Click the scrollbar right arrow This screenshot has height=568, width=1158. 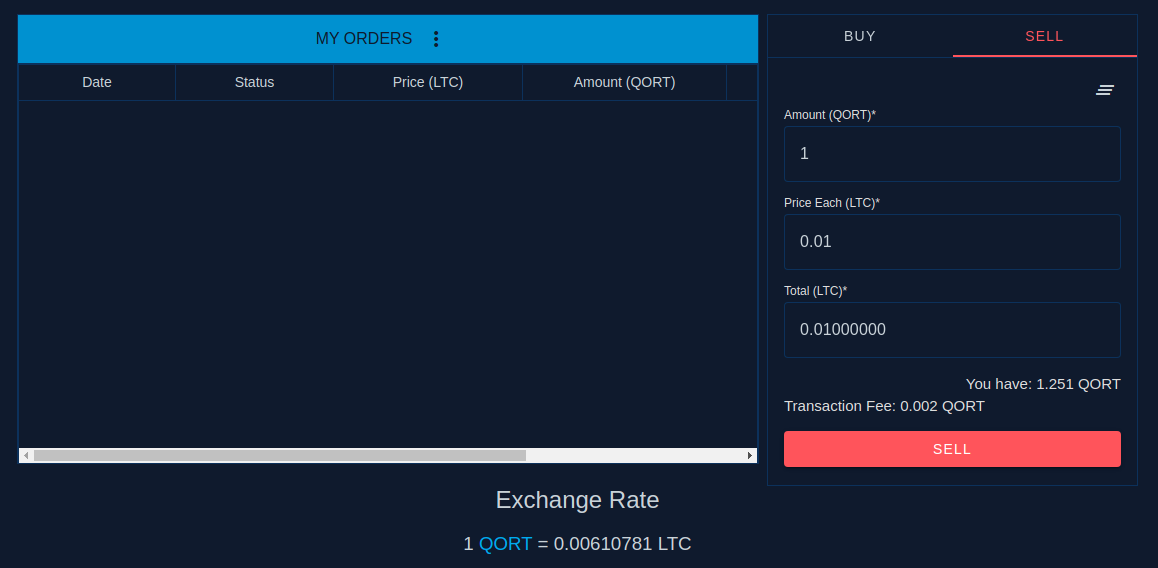[750, 456]
